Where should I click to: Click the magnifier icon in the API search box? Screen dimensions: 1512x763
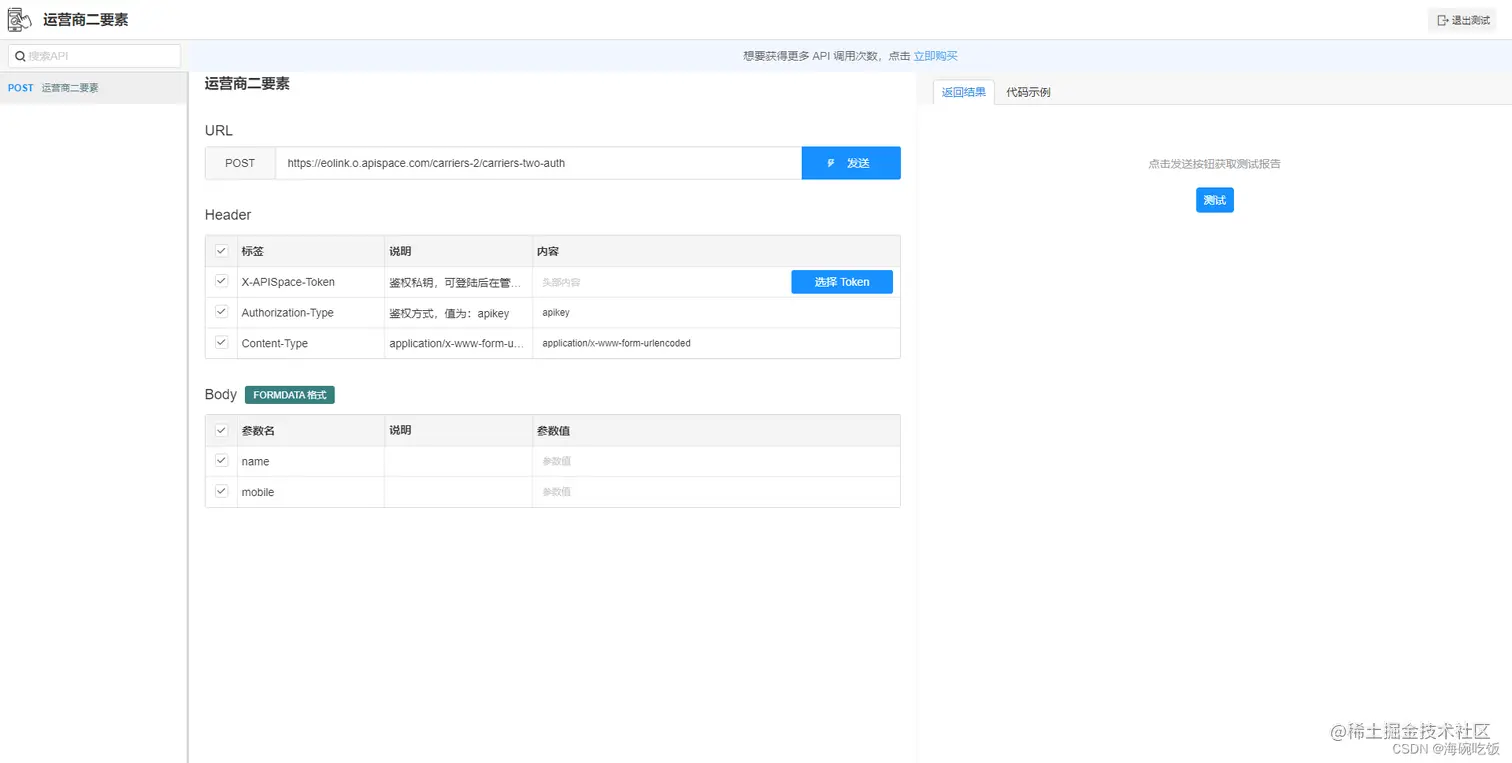pyautogui.click(x=20, y=55)
